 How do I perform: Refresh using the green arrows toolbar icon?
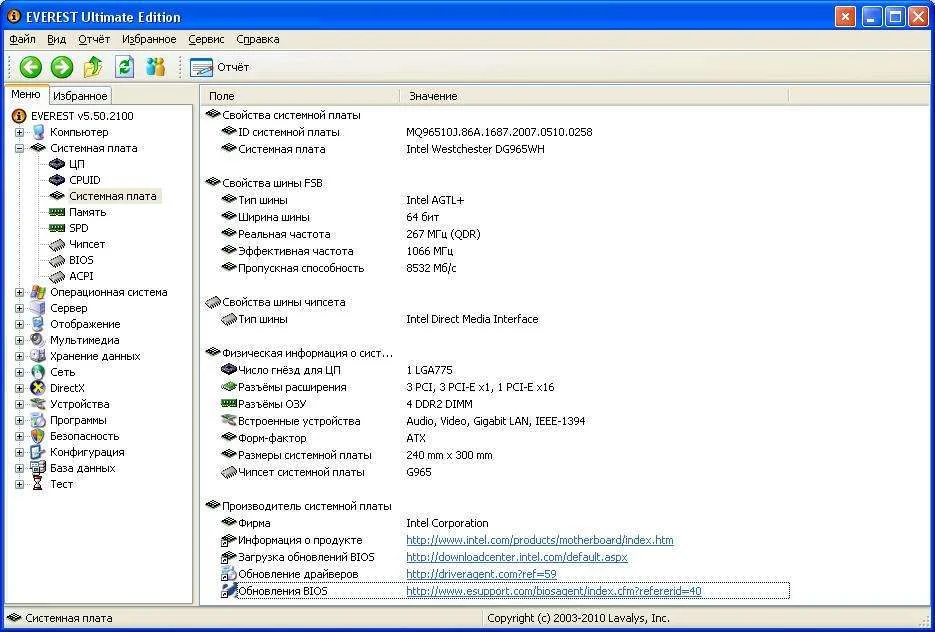(x=125, y=67)
